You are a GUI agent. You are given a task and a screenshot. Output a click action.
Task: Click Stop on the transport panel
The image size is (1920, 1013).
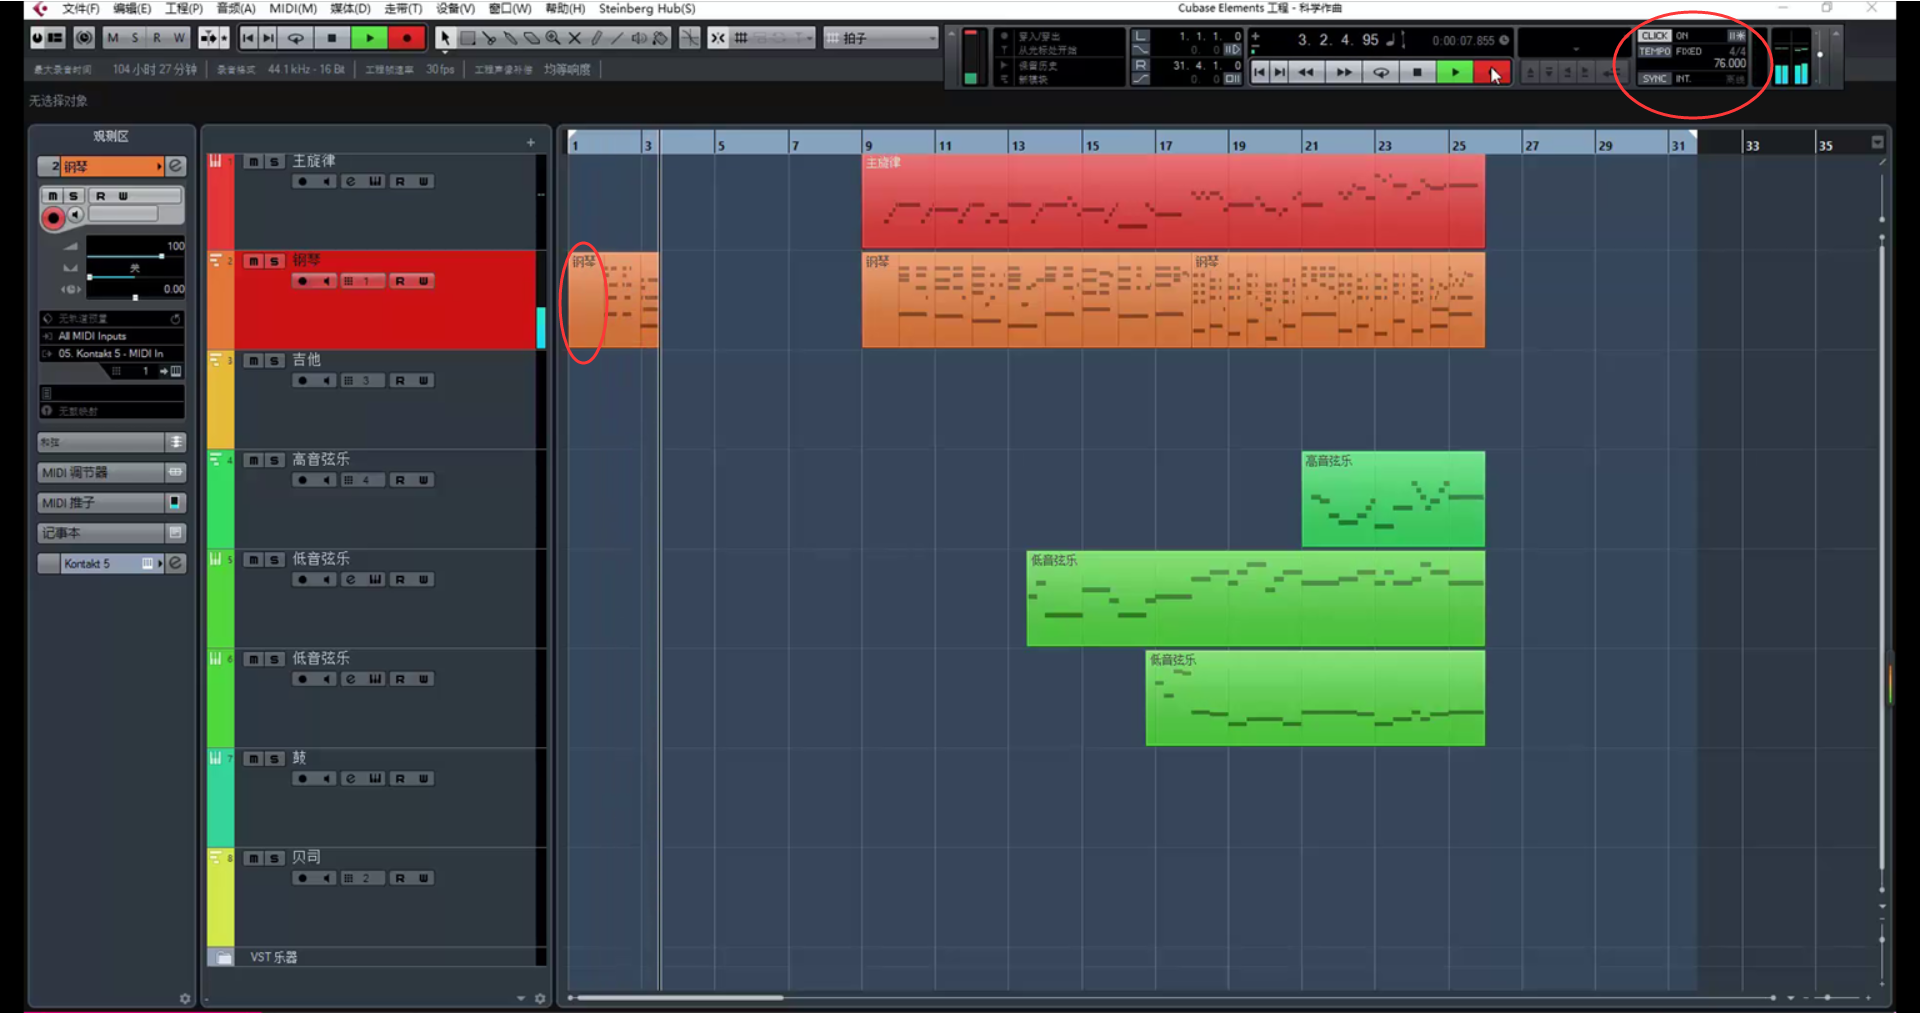tap(1417, 72)
